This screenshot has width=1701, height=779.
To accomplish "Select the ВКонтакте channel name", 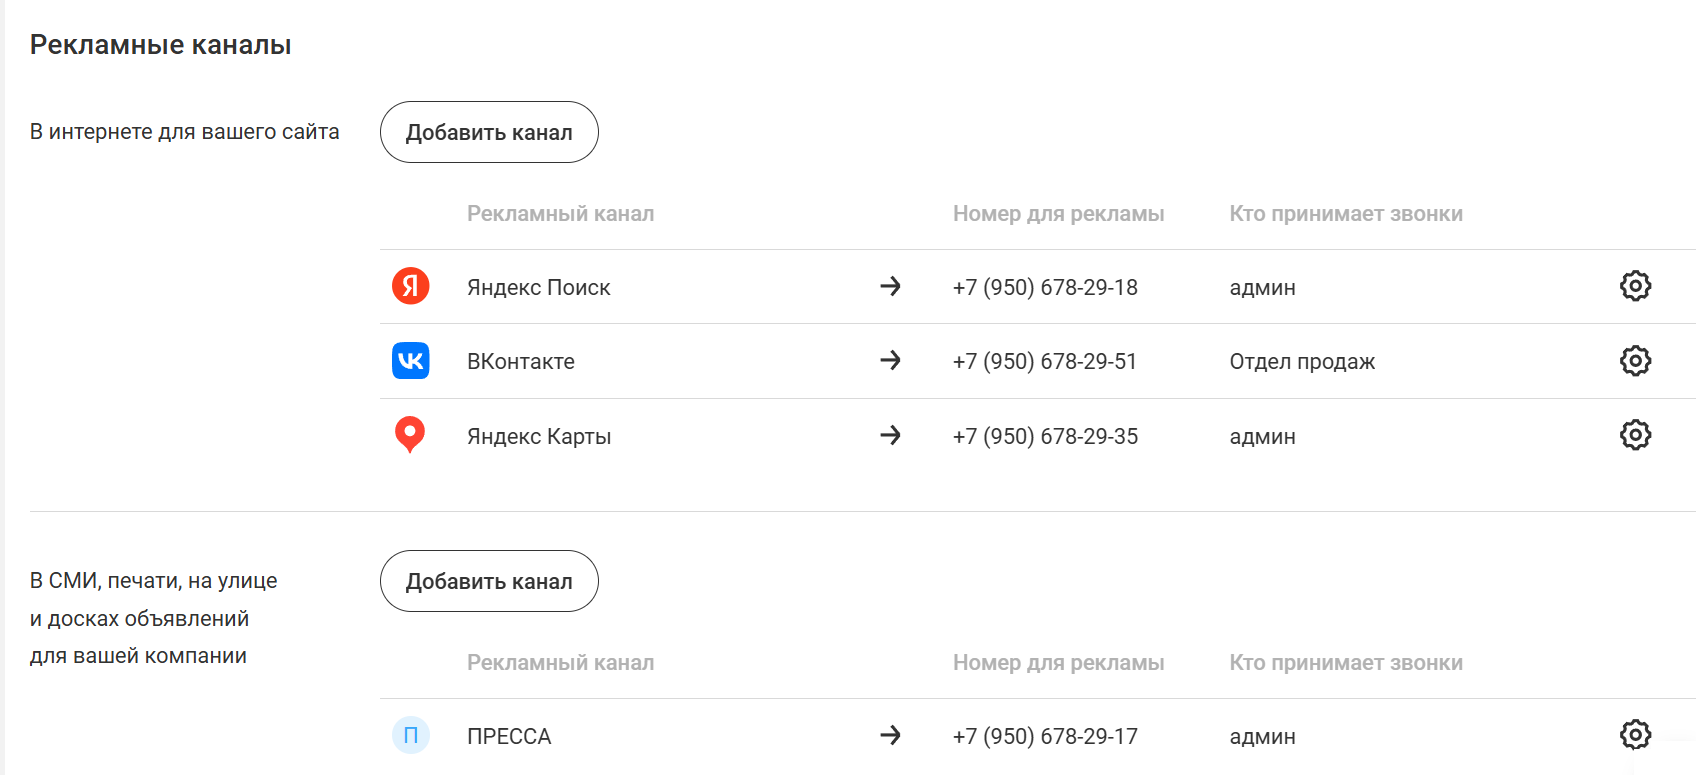I will pyautogui.click(x=520, y=362).
